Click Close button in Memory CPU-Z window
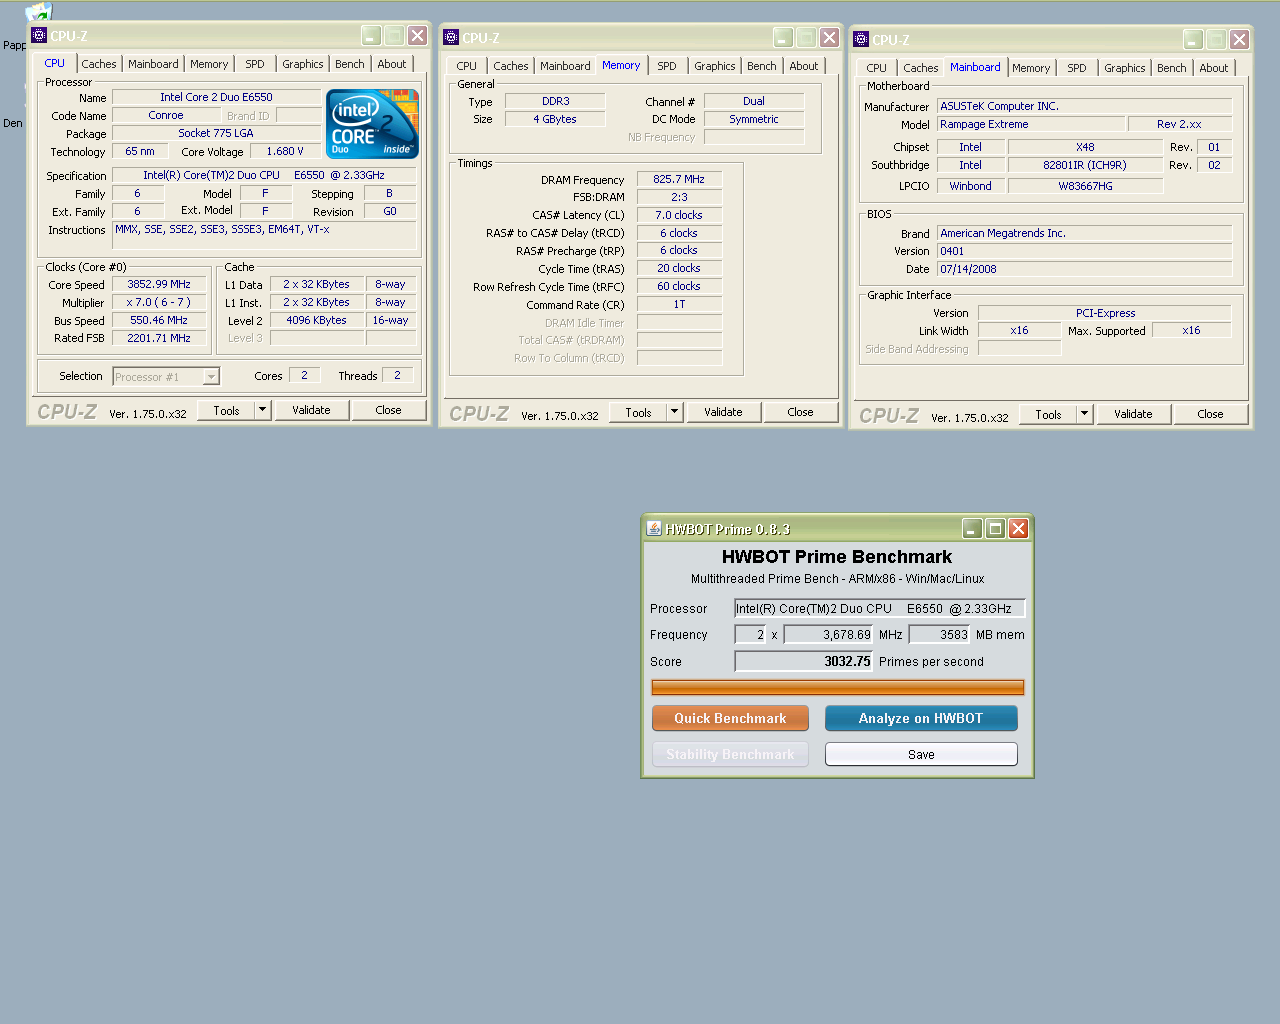Screen dimensions: 1280x1024 pos(801,412)
